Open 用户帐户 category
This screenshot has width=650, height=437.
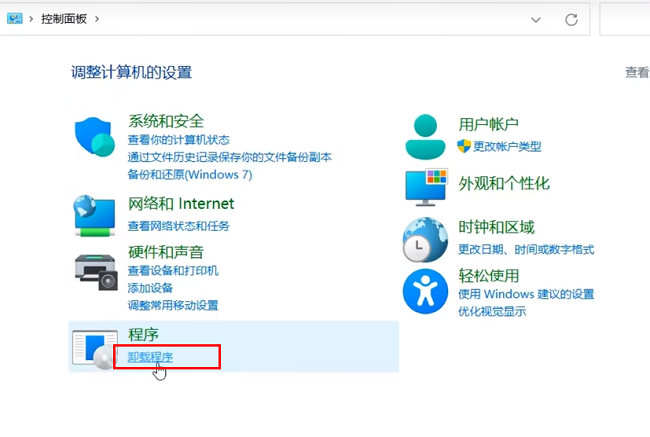click(x=488, y=124)
